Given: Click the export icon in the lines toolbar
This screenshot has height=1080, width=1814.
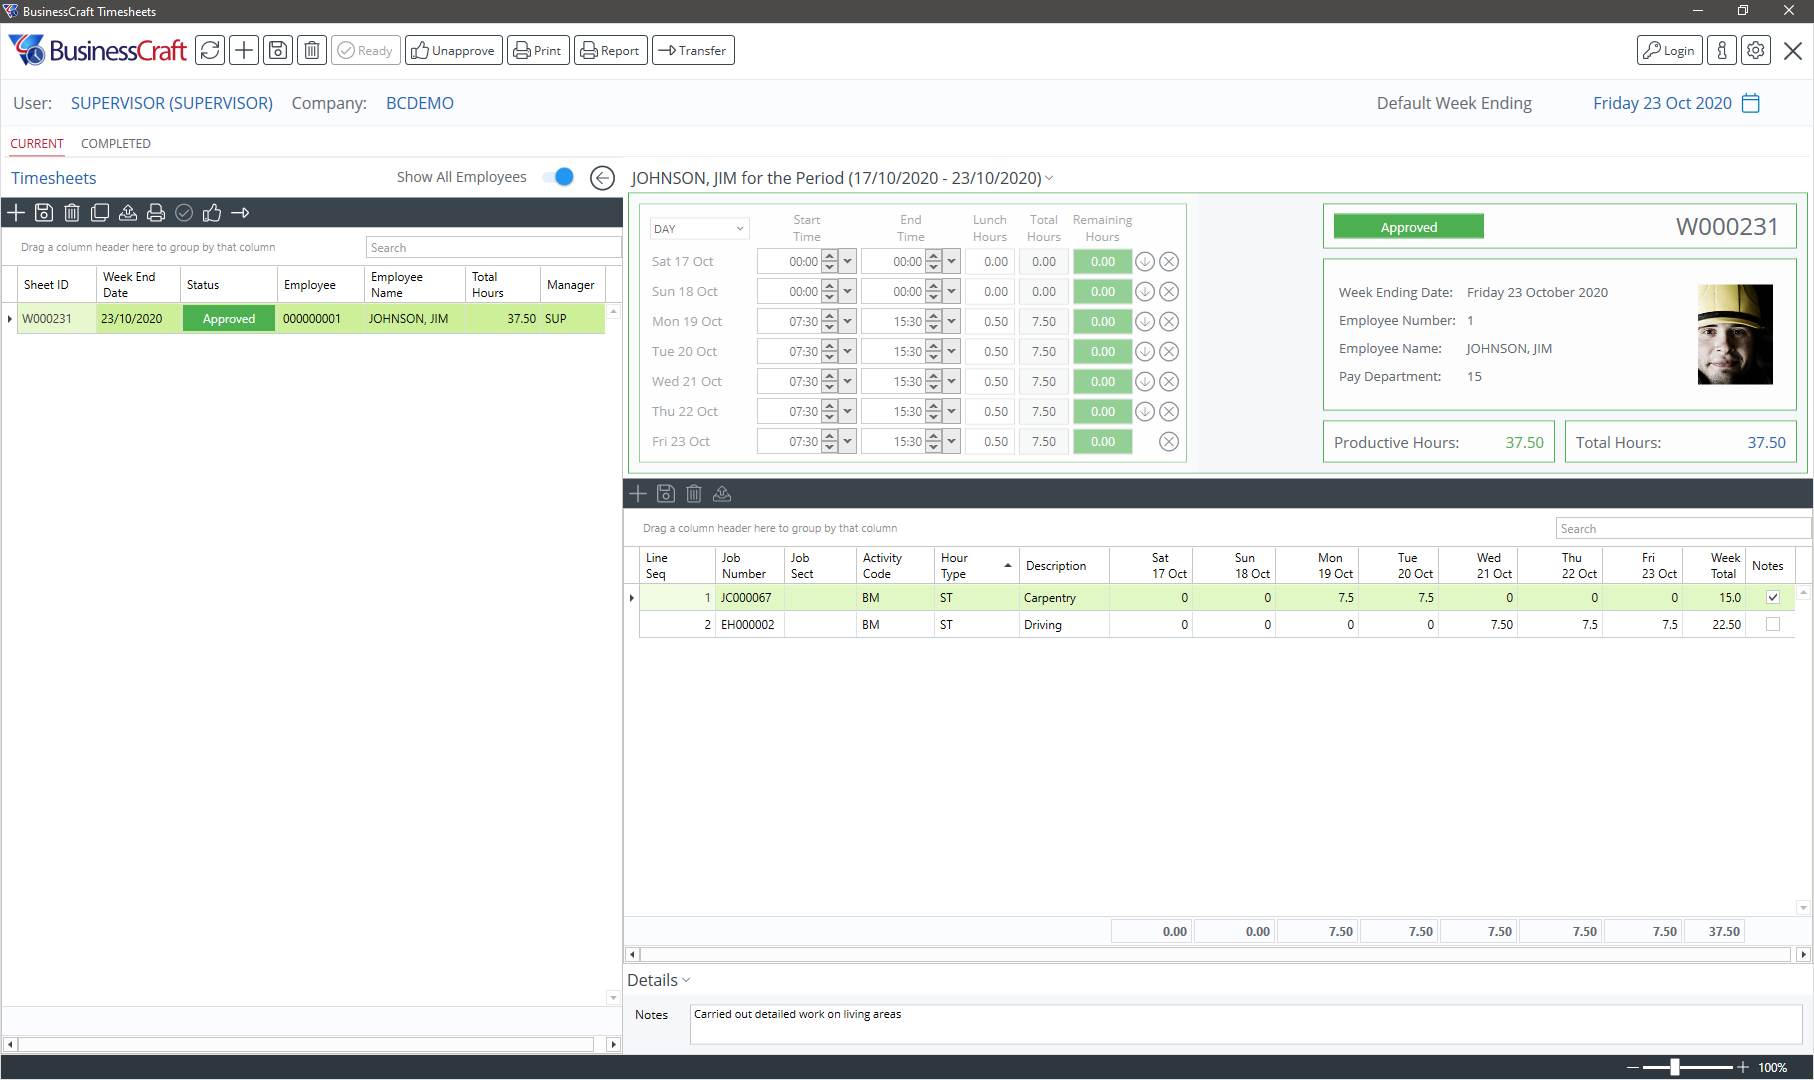Looking at the screenshot, I should click(x=722, y=494).
